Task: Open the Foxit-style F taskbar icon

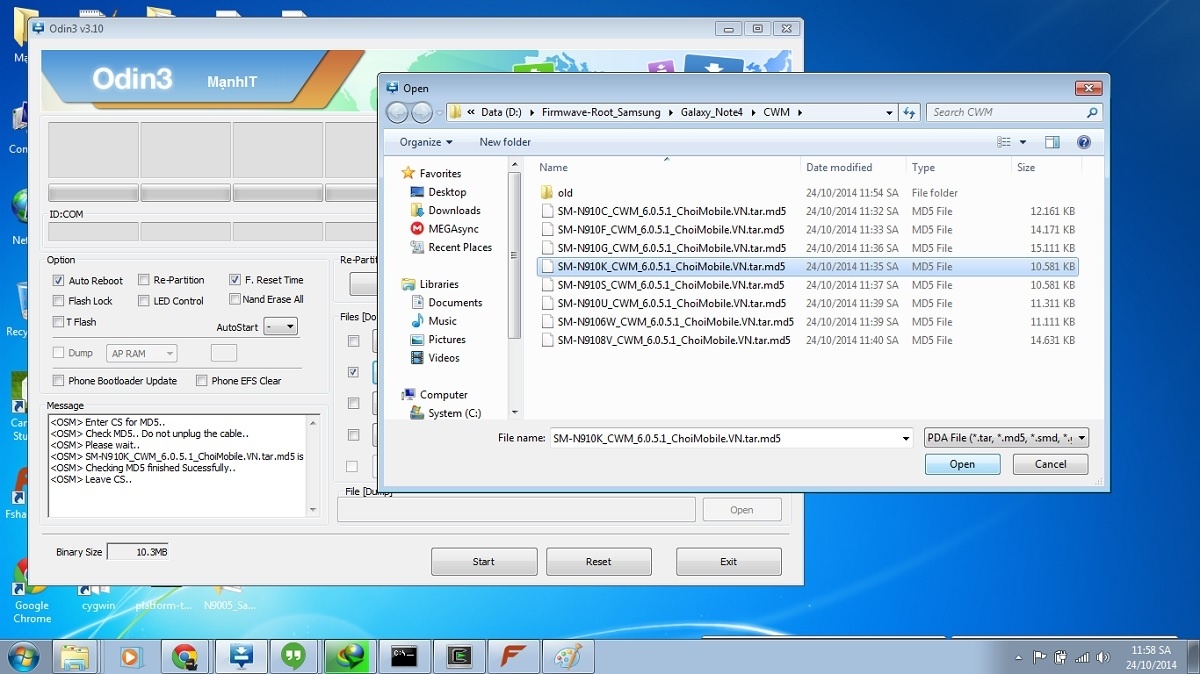Action: pos(513,657)
